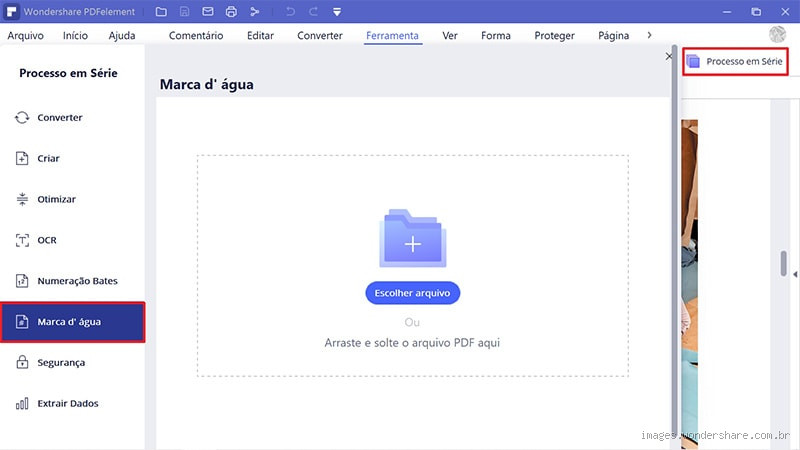Select Segurança option in sidebar
This screenshot has height=450, width=800.
[61, 363]
